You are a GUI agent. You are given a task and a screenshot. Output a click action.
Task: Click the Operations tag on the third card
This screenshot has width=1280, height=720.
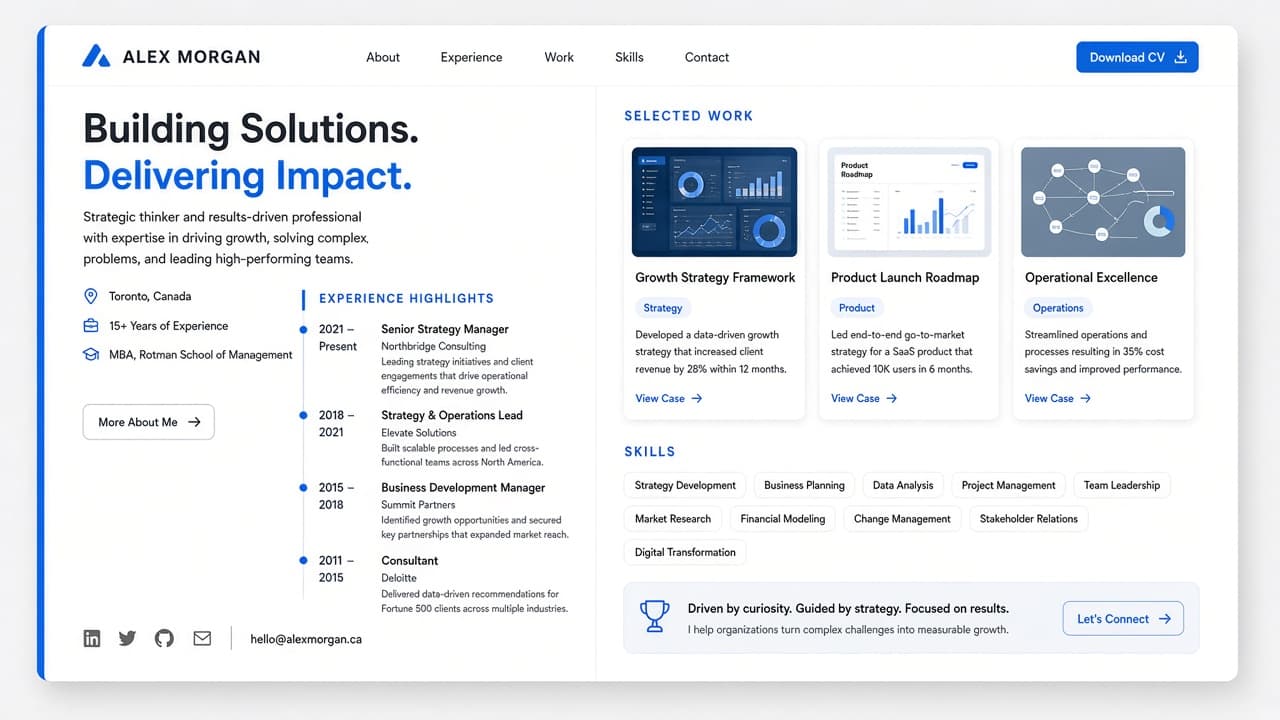(x=1058, y=308)
